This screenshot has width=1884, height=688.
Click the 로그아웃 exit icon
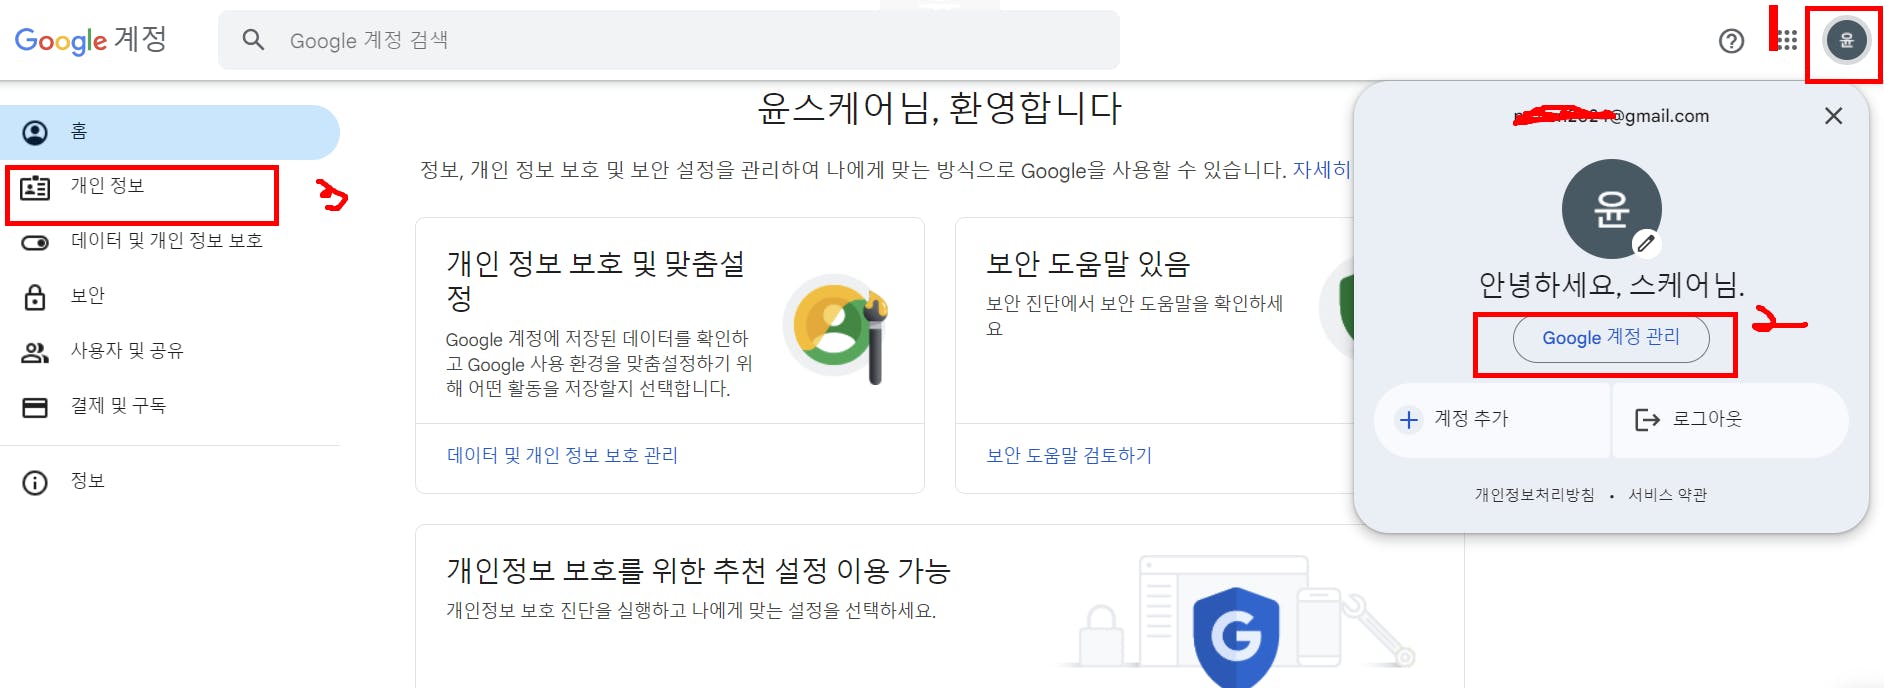[1647, 419]
